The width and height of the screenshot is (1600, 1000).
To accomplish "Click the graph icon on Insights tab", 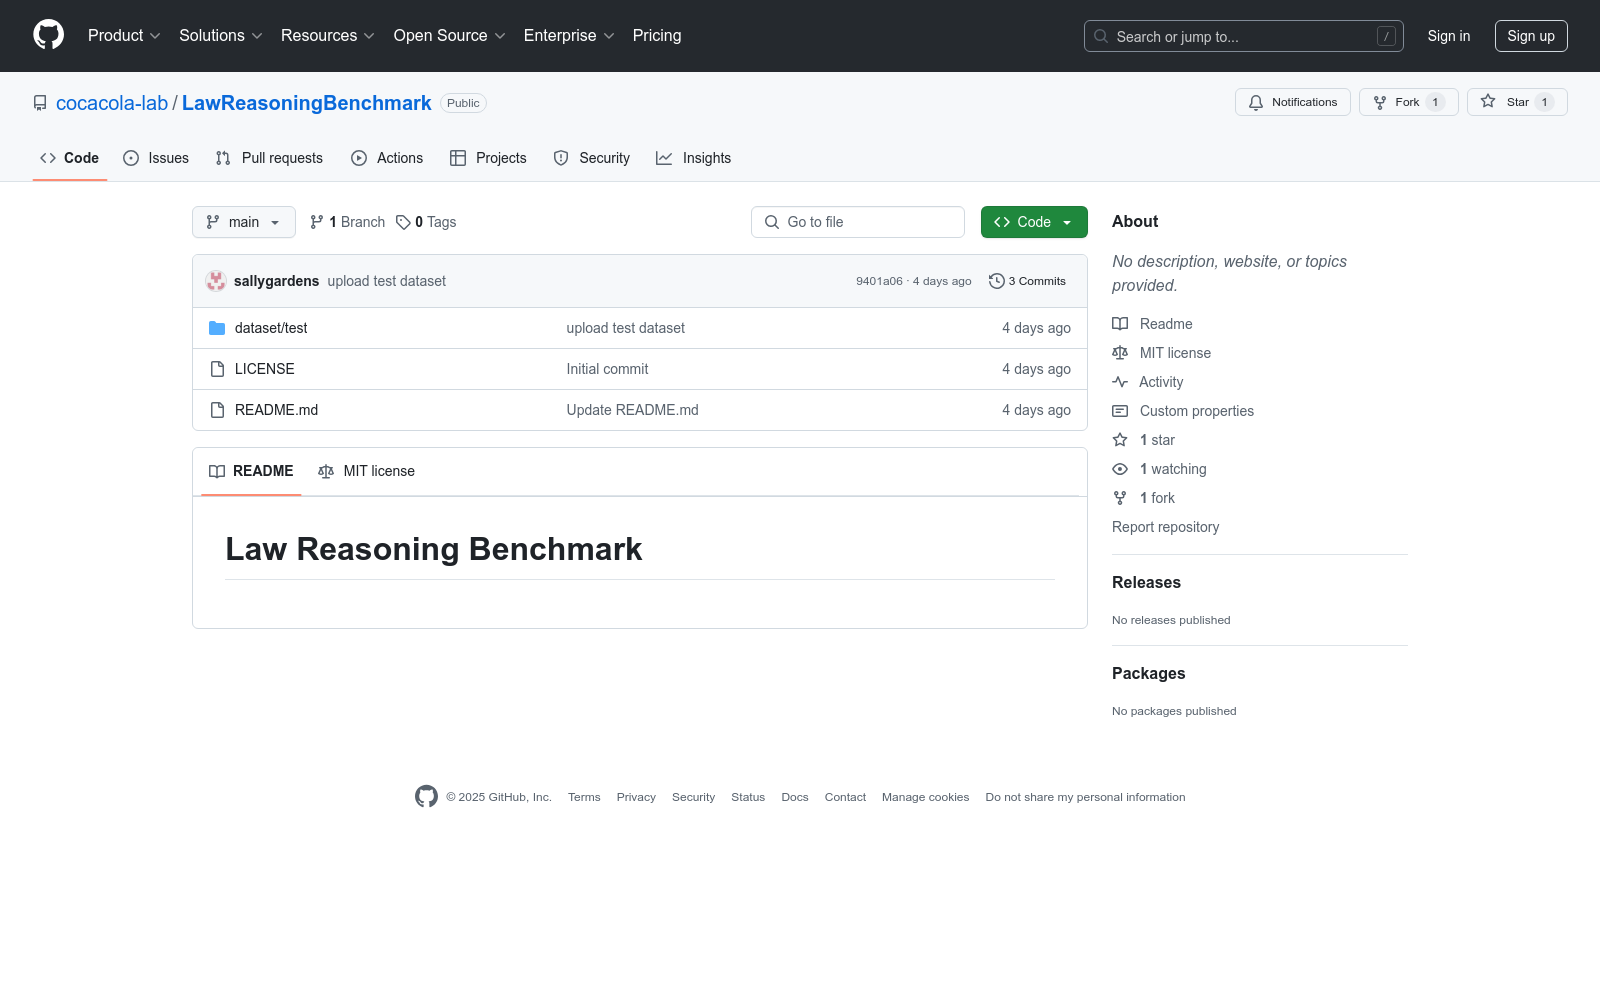I will click(x=664, y=158).
